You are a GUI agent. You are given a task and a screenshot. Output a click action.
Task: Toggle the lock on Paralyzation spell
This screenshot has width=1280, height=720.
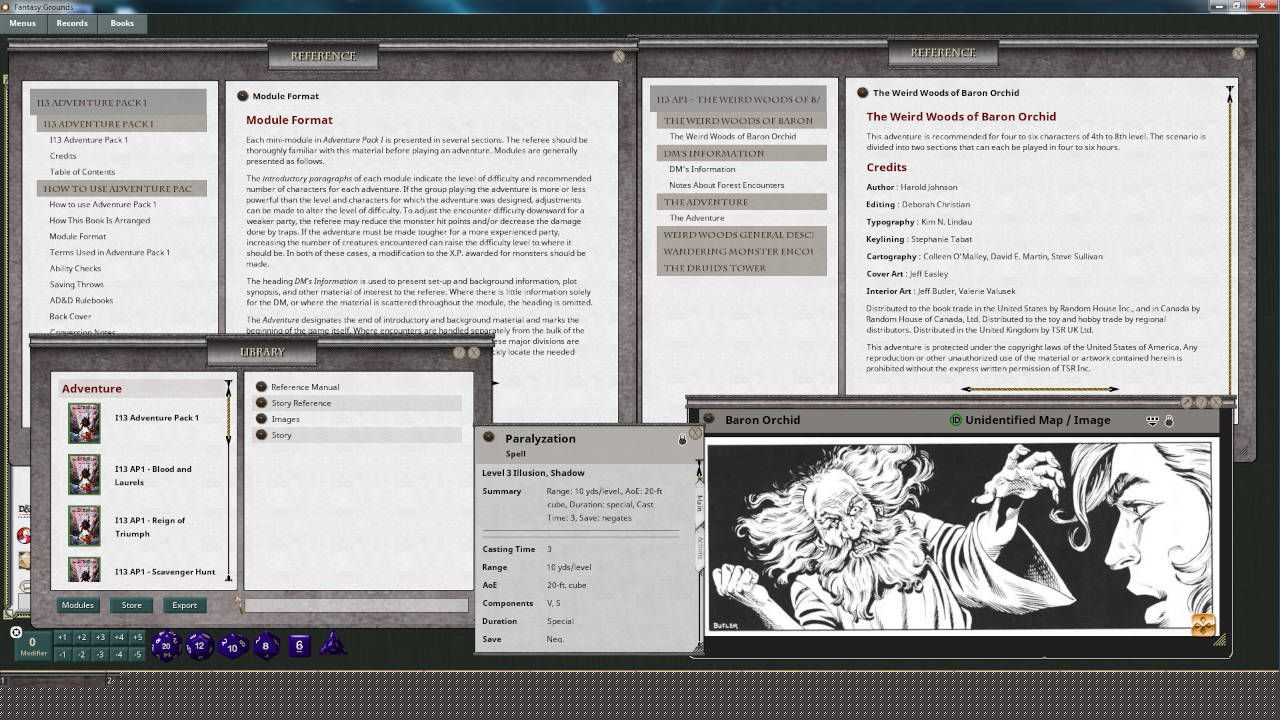(683, 439)
